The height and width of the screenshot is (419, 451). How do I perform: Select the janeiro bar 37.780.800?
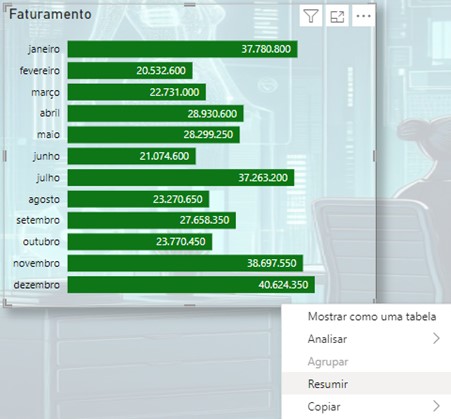(182, 49)
